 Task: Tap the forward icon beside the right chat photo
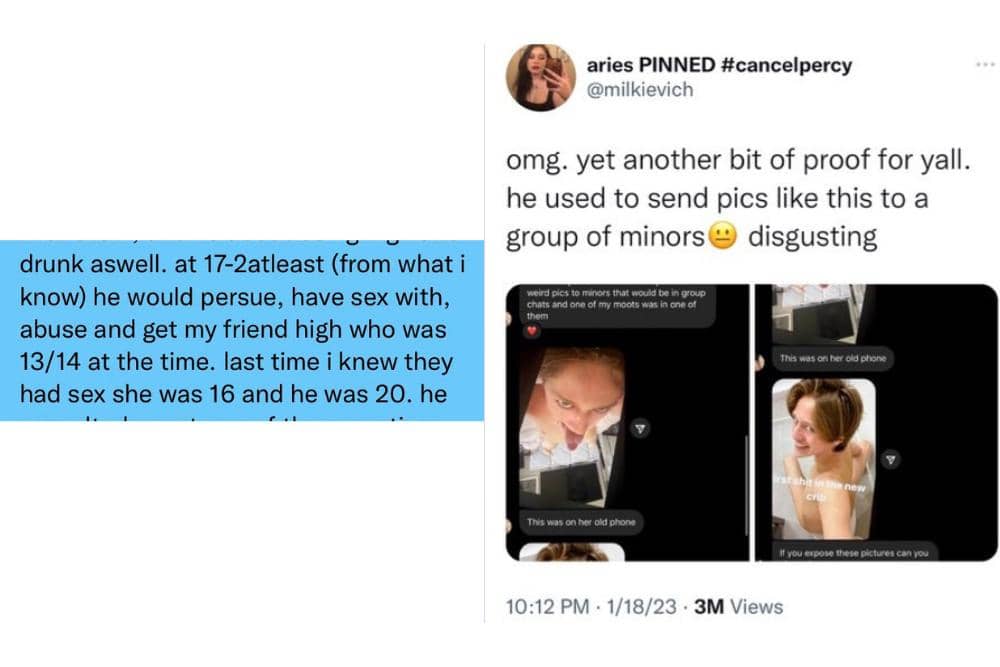pos(892,460)
